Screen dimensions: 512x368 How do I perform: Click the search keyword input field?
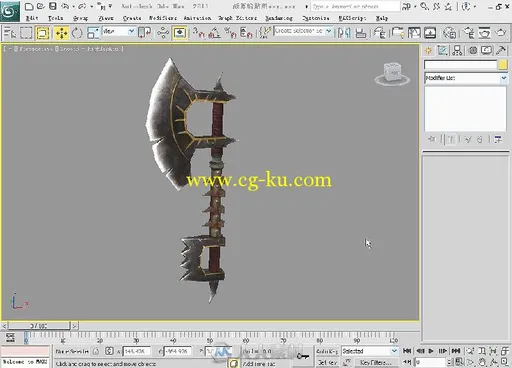(355, 6)
